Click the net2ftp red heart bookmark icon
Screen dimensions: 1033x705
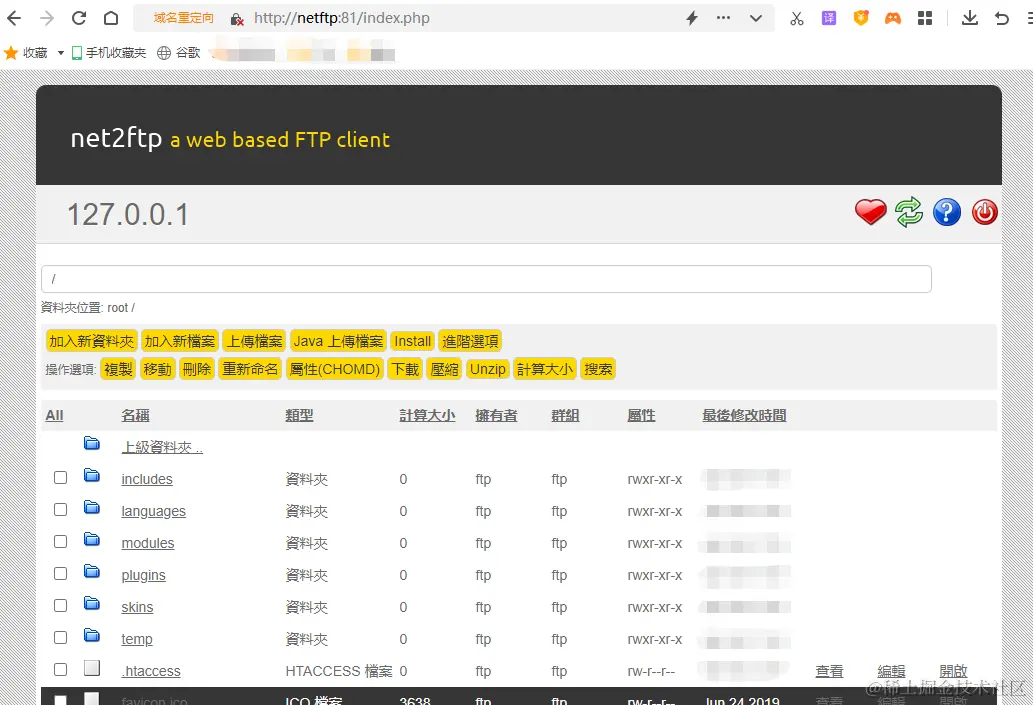click(870, 212)
